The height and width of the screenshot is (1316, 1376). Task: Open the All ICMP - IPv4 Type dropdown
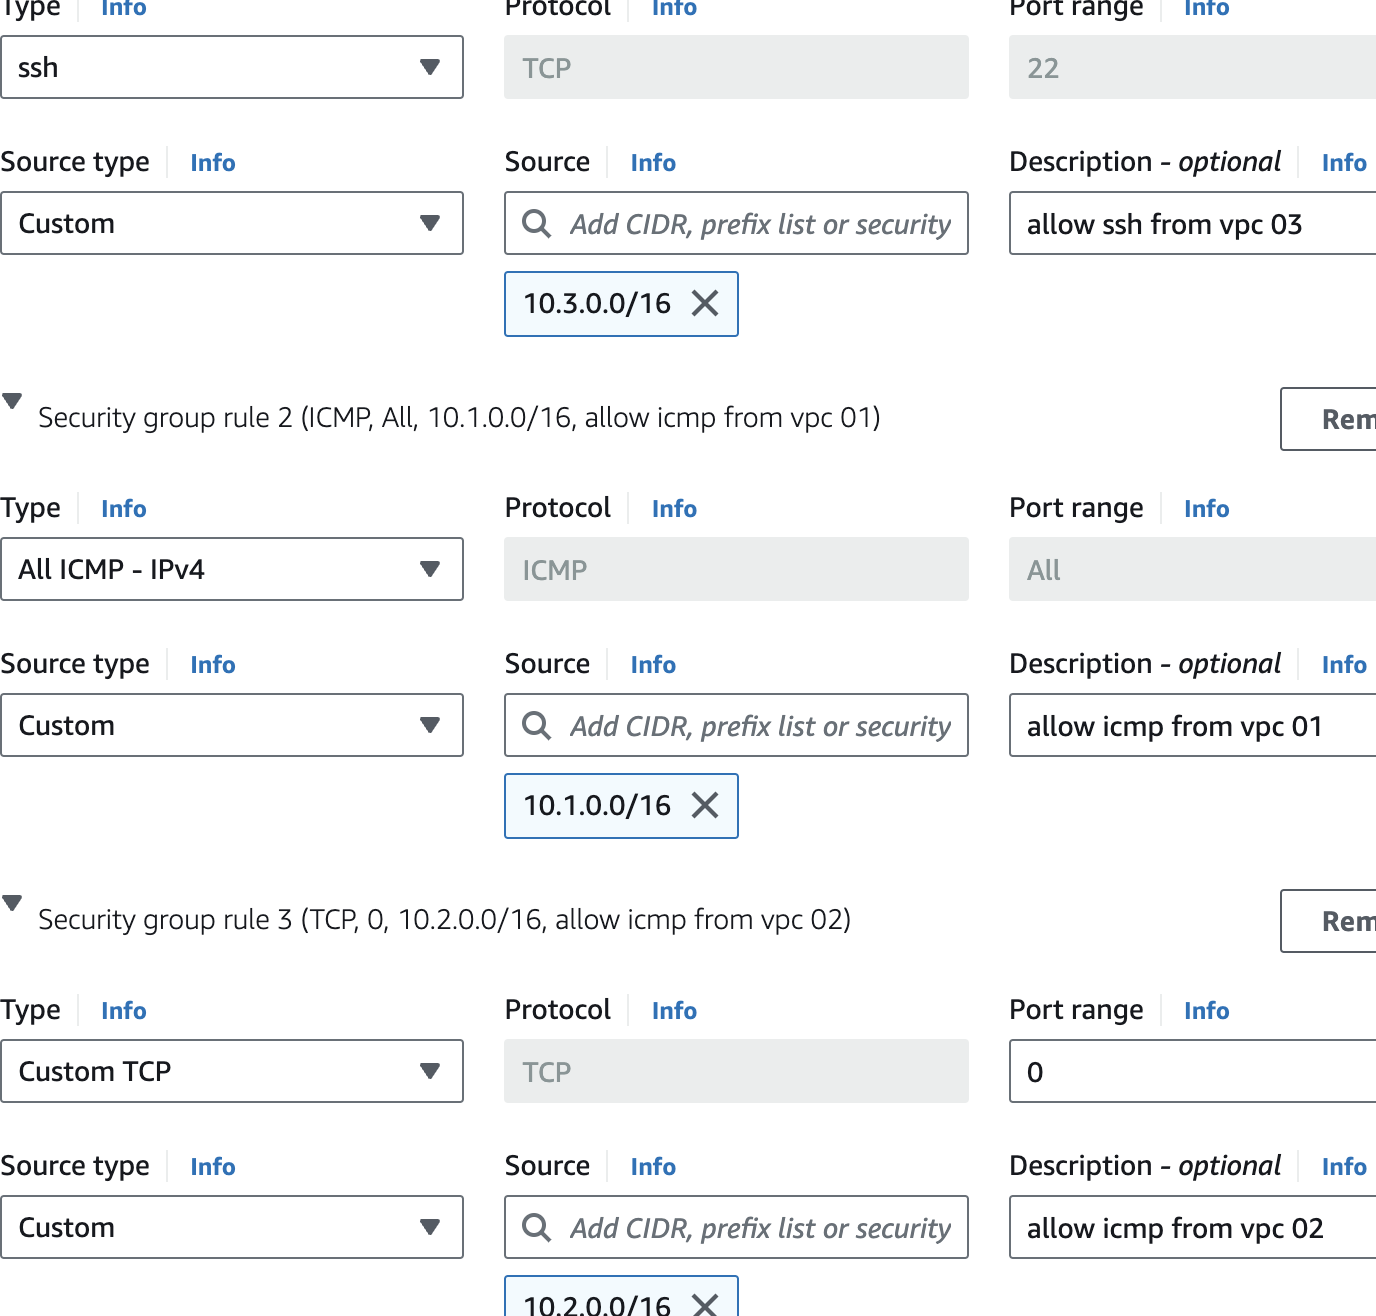point(232,569)
